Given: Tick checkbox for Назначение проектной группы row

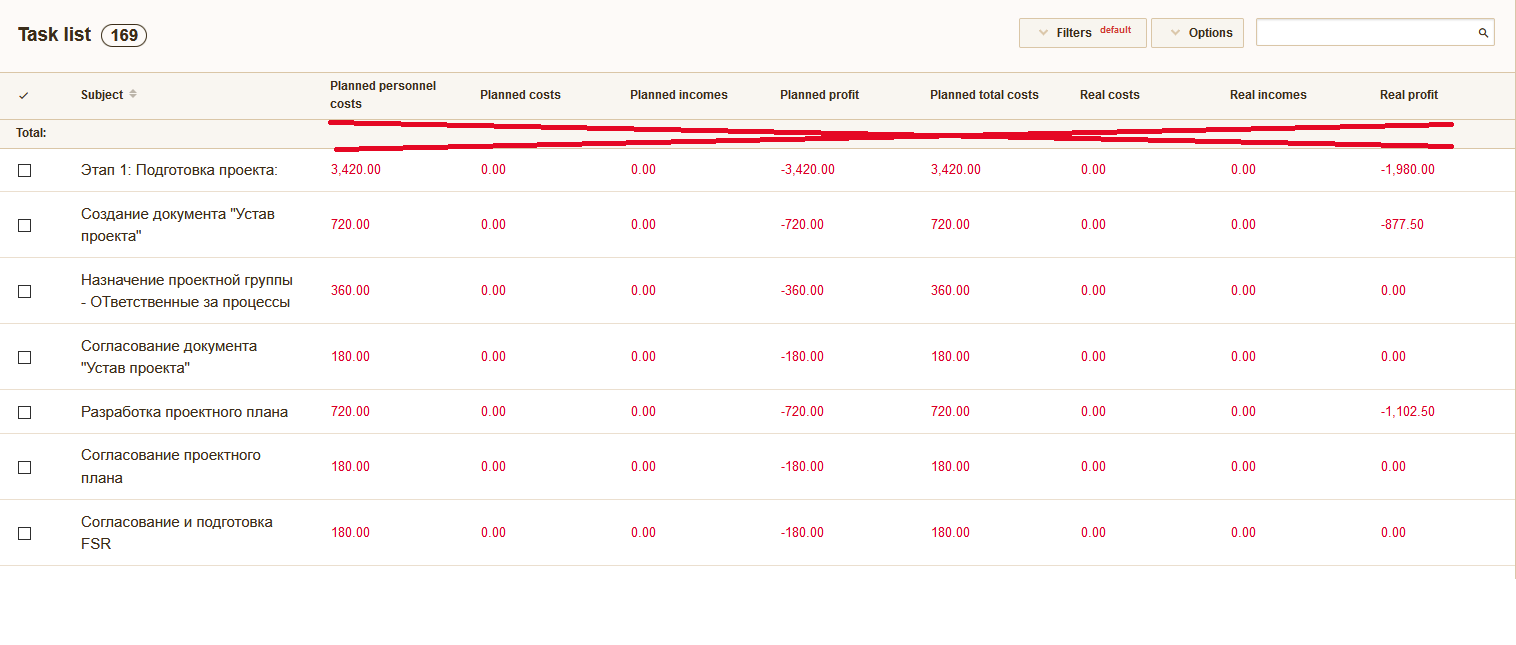Looking at the screenshot, I should pos(25,291).
